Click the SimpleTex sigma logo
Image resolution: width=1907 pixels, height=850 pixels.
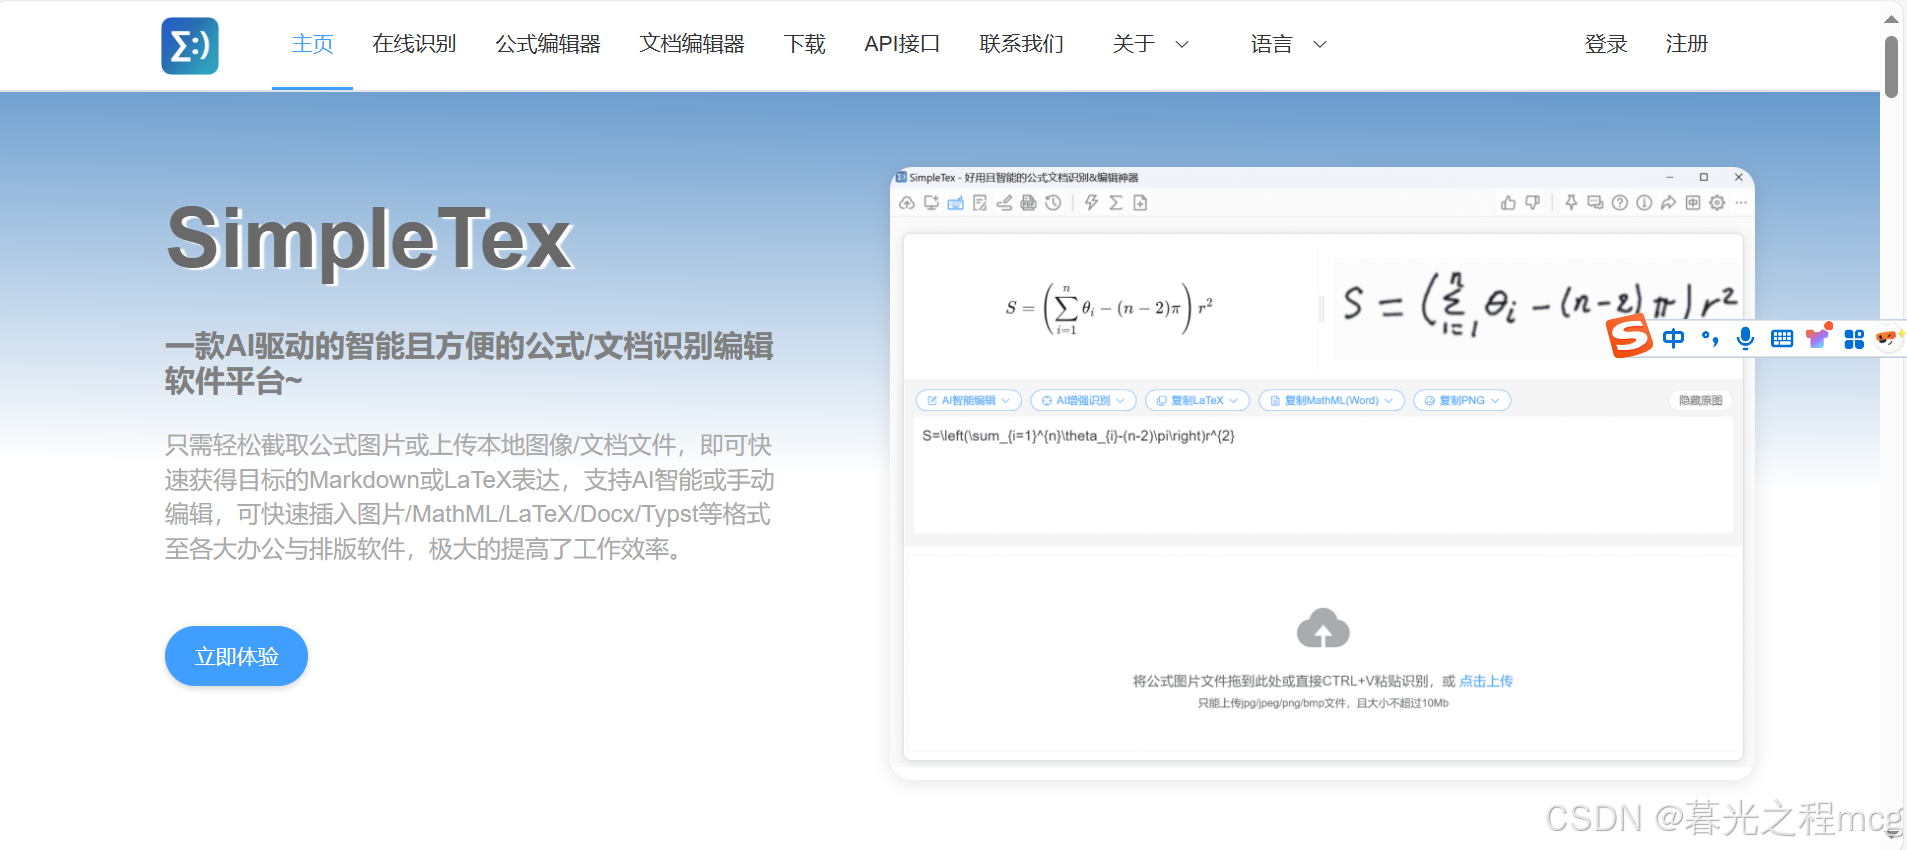tap(190, 46)
